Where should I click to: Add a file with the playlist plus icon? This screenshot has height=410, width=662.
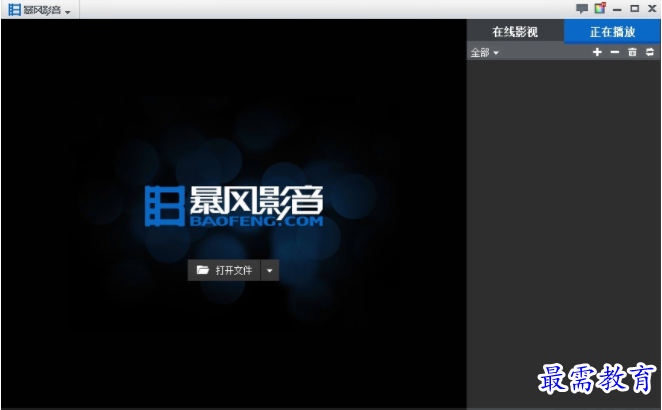pos(597,52)
